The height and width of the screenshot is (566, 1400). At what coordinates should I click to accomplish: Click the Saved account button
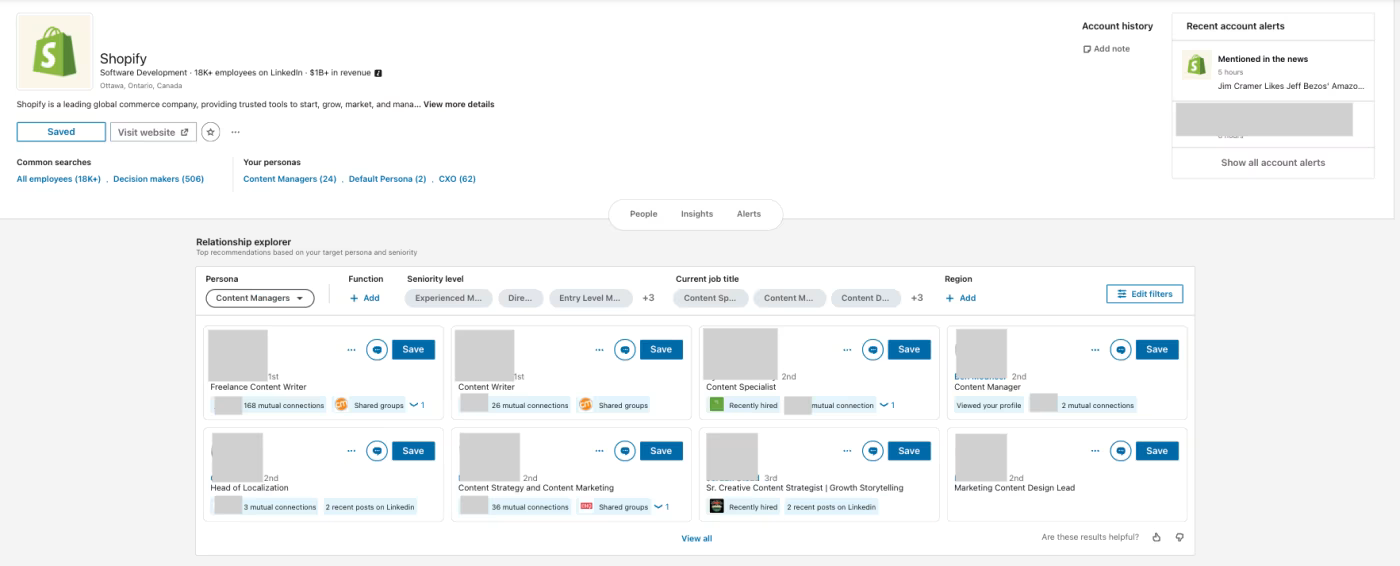61,132
